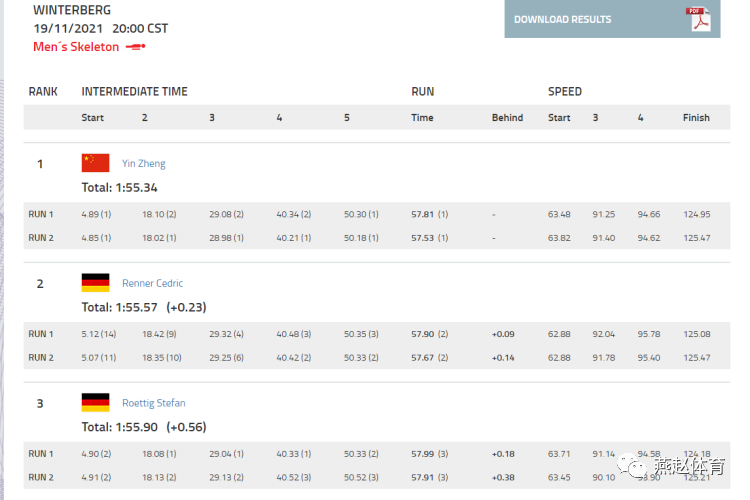Click the red skeleton sled icon

pyautogui.click(x=135, y=47)
